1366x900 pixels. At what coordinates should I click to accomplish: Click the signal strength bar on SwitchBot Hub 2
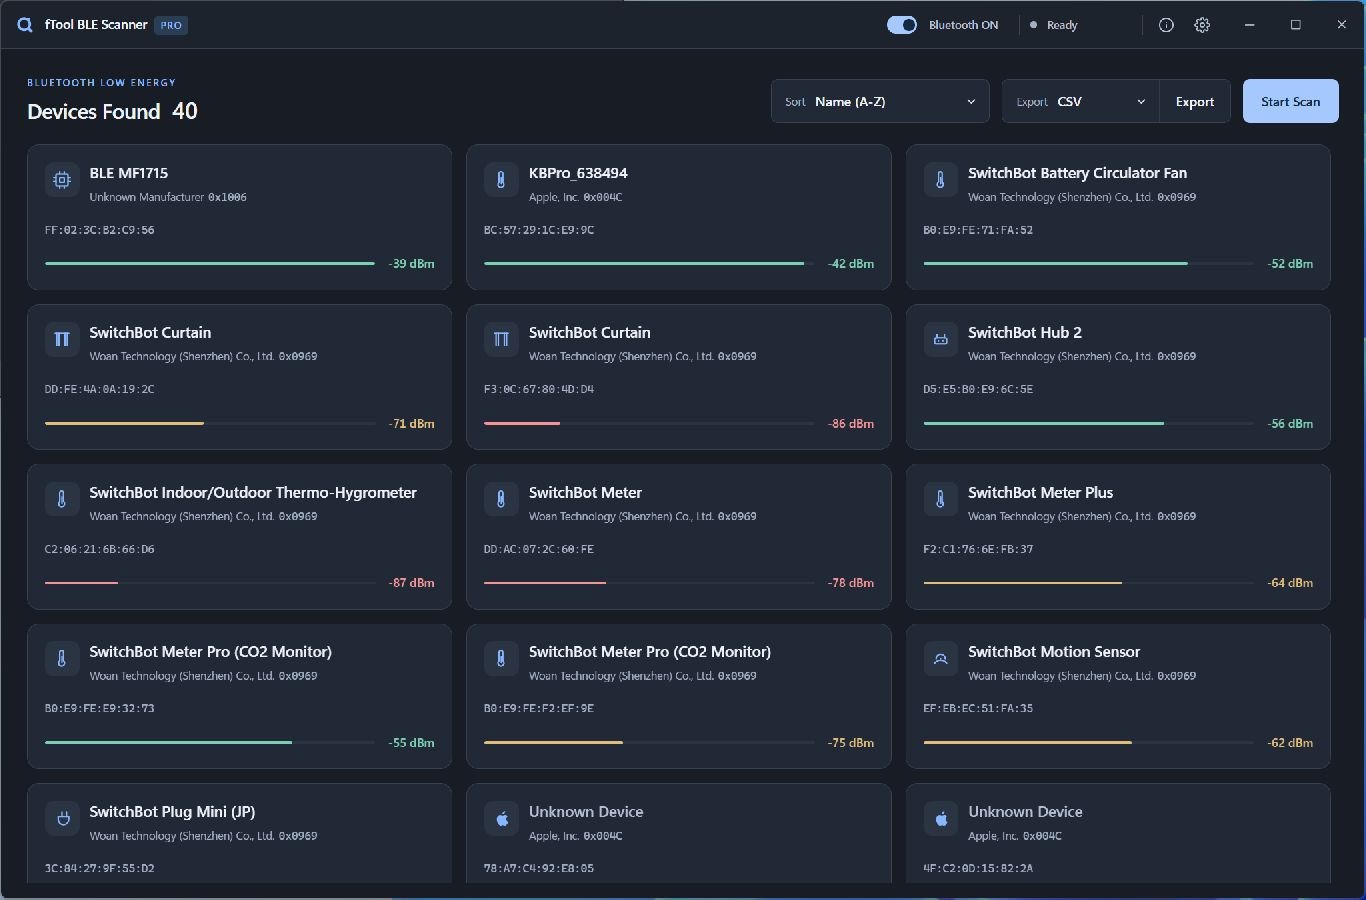[1089, 423]
